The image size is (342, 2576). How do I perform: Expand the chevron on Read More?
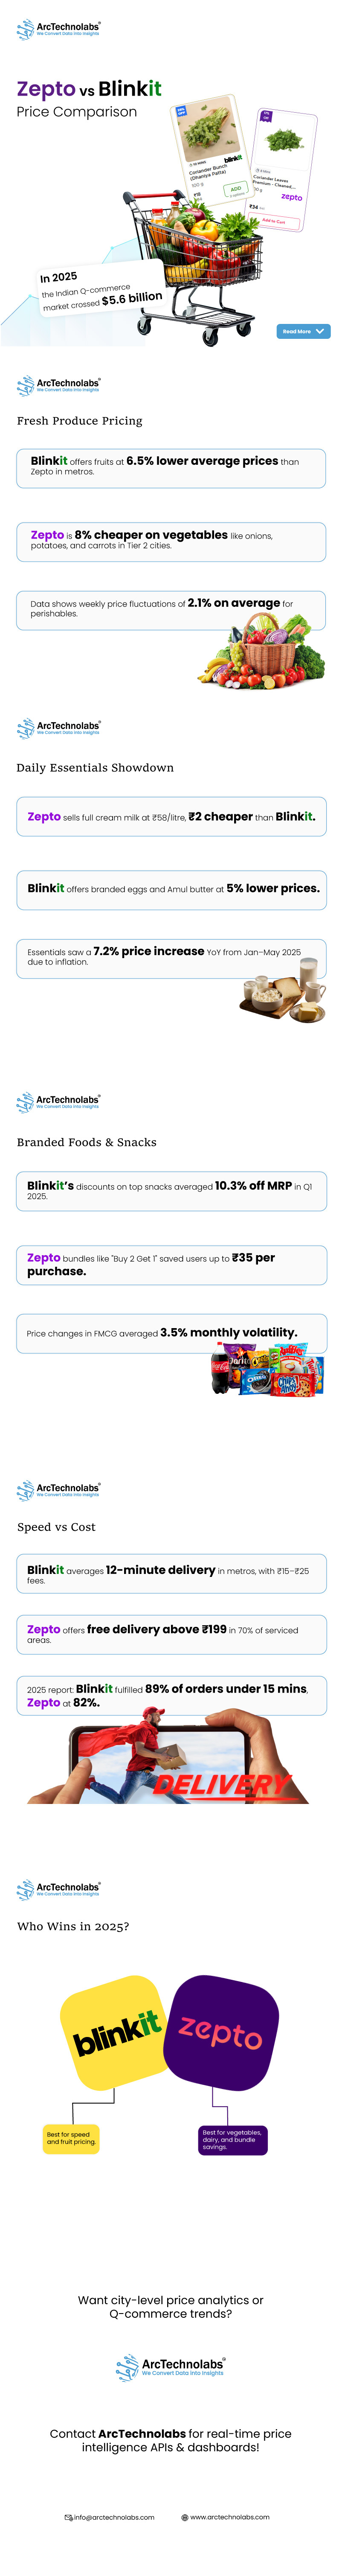pos(320,331)
